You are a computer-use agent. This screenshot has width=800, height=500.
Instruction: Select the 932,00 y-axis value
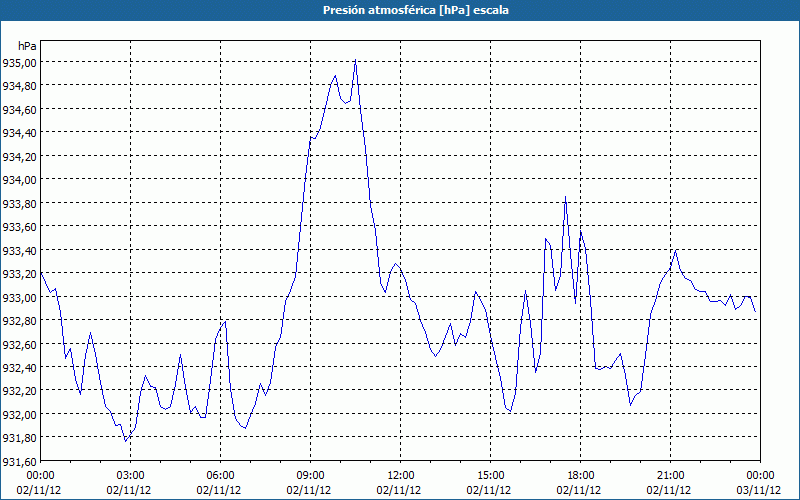(19, 415)
